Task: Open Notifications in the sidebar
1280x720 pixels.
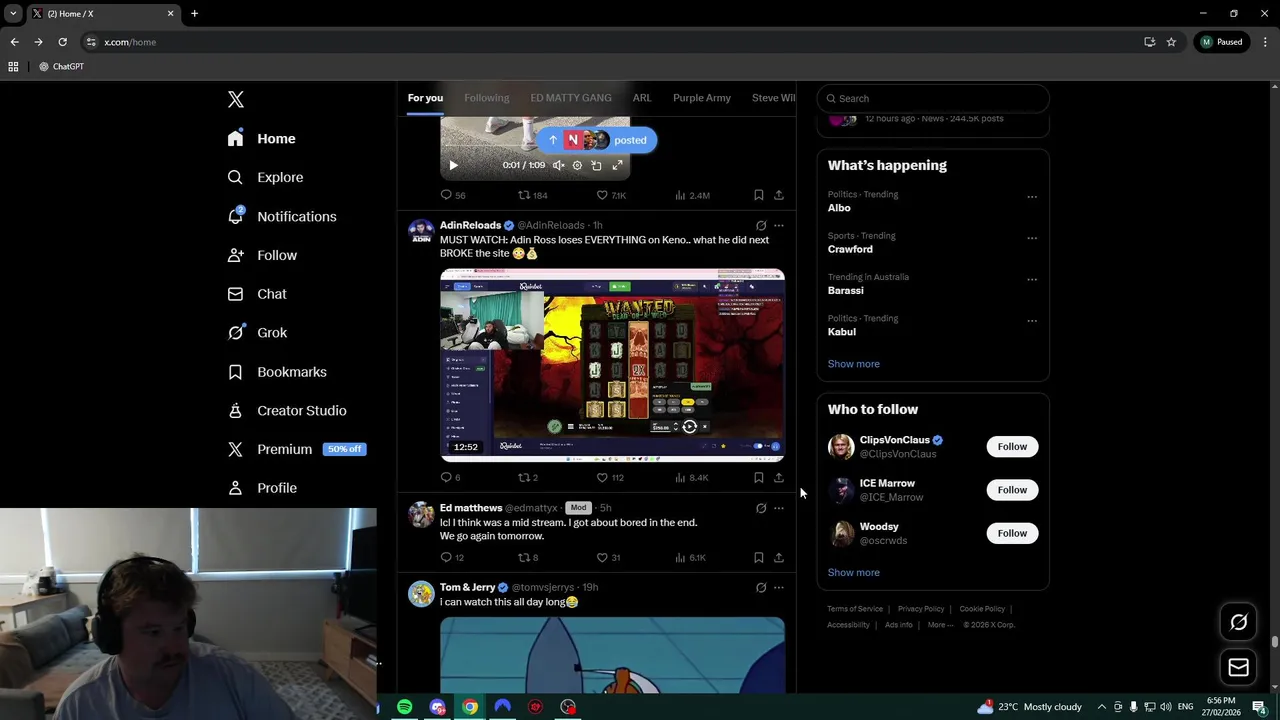Action: pyautogui.click(x=282, y=216)
